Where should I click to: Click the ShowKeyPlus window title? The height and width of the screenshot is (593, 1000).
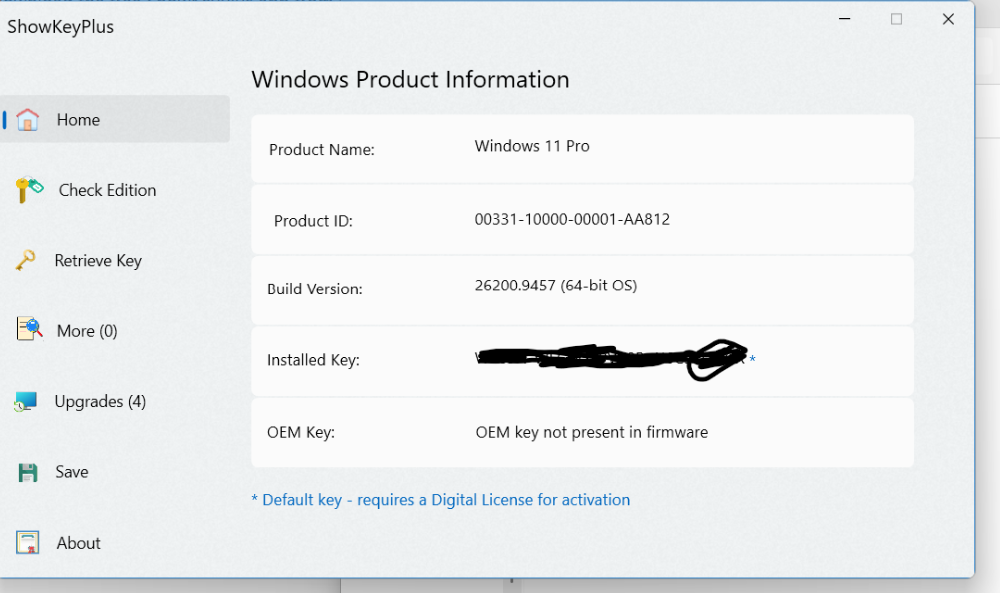click(61, 27)
